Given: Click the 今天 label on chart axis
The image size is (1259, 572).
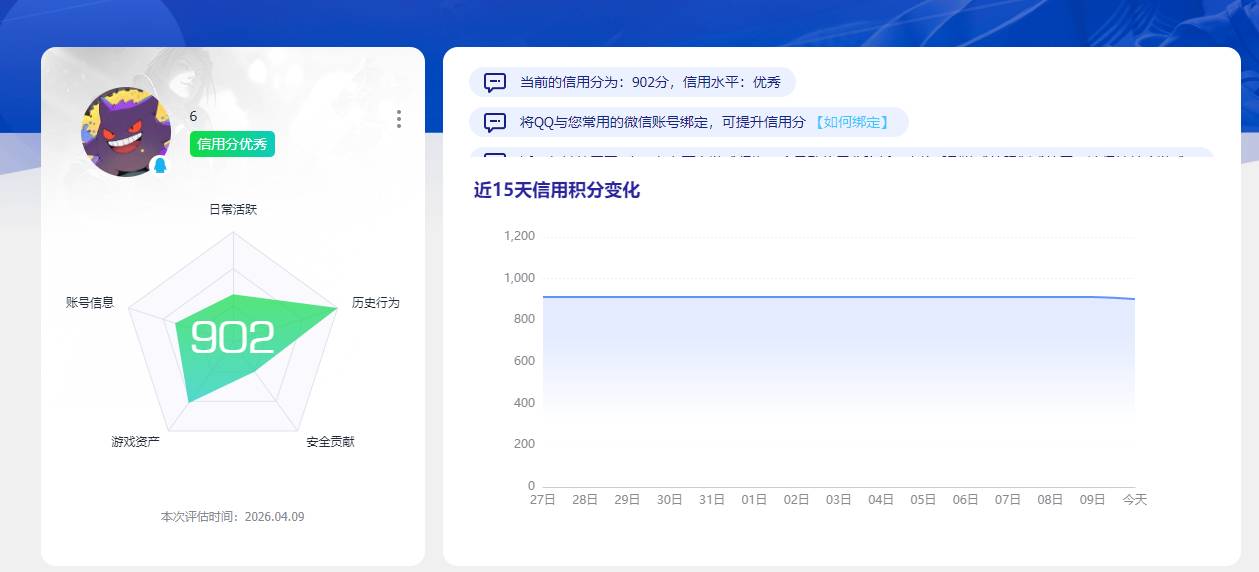Looking at the screenshot, I should pyautogui.click(x=1135, y=499).
